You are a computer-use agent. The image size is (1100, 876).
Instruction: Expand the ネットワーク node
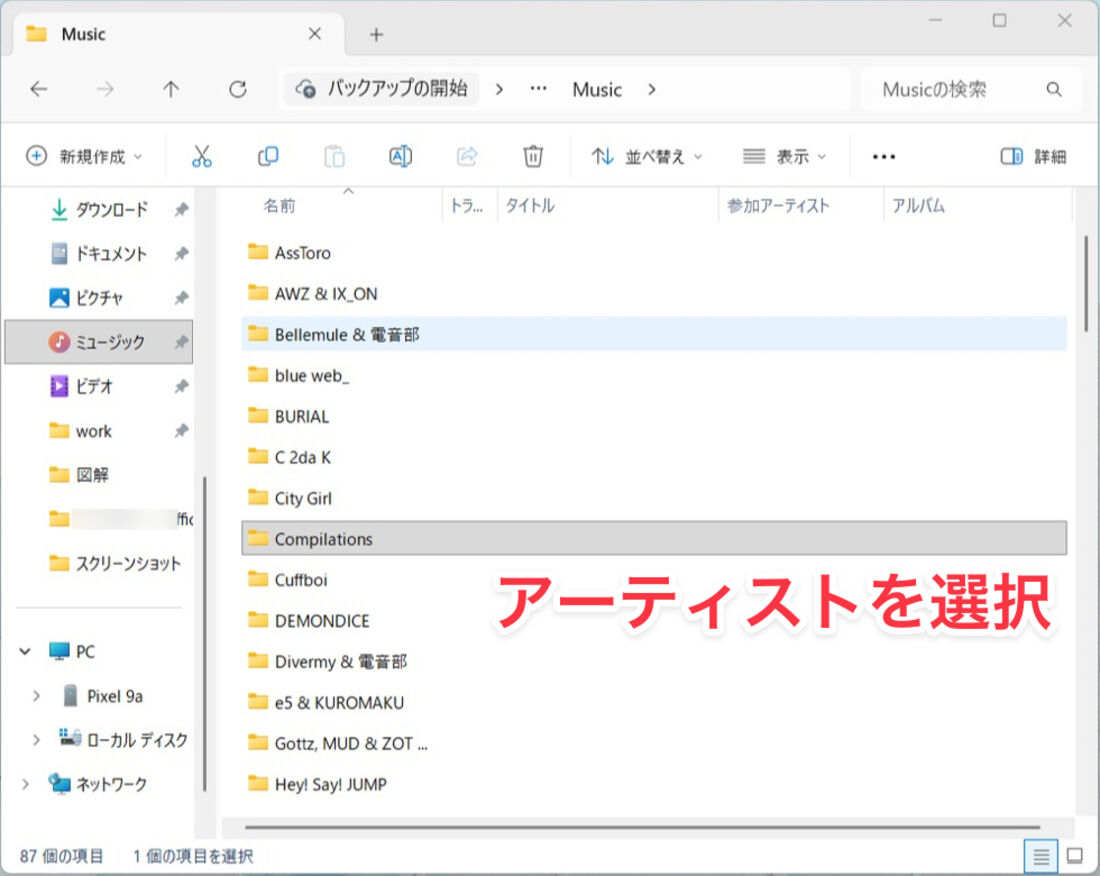click(25, 784)
